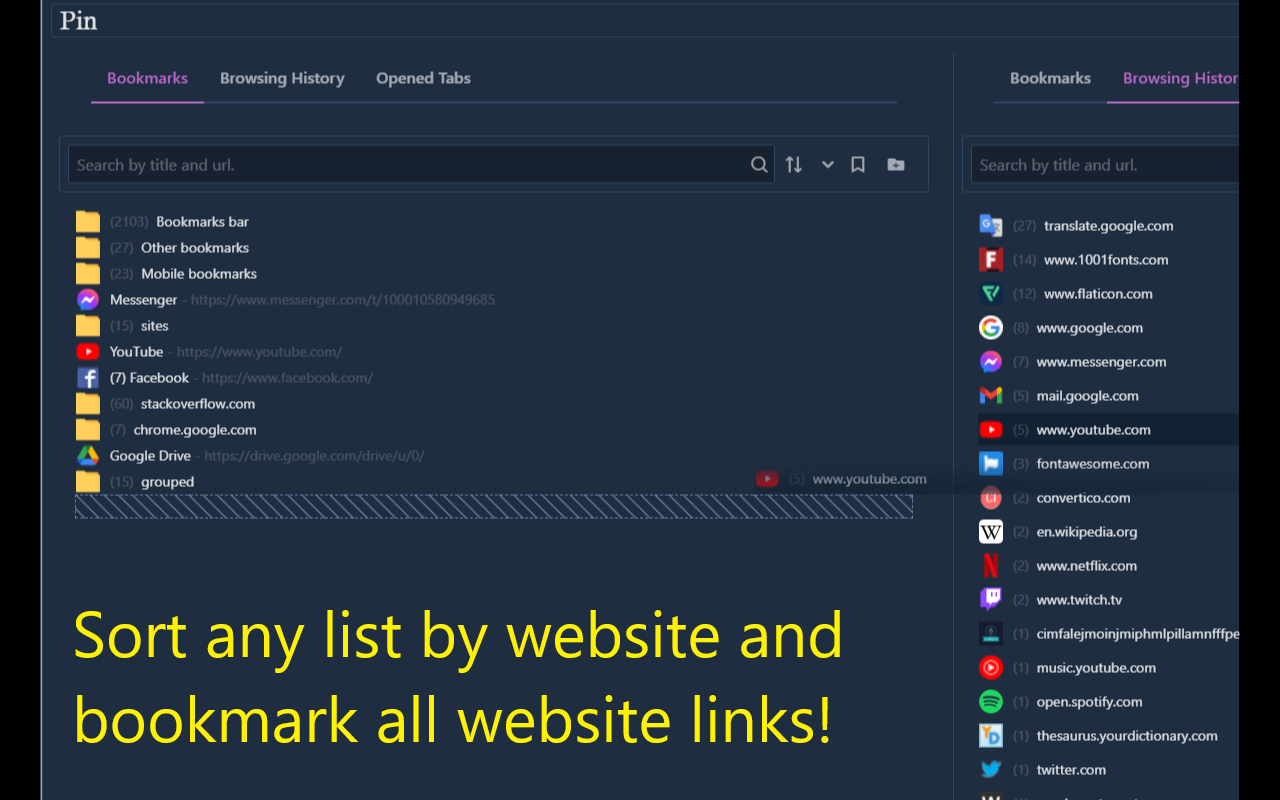Click the YouTube bookmark icon
Viewport: 1280px width, 800px height.
click(88, 352)
